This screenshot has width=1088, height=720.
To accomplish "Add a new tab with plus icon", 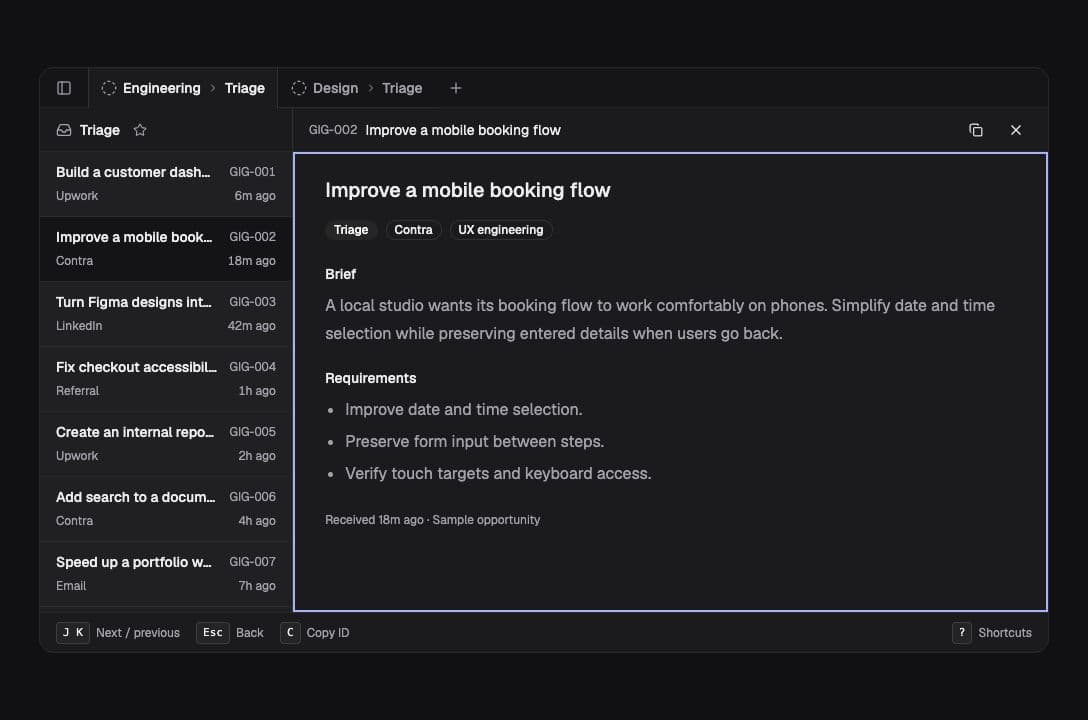I will point(456,88).
